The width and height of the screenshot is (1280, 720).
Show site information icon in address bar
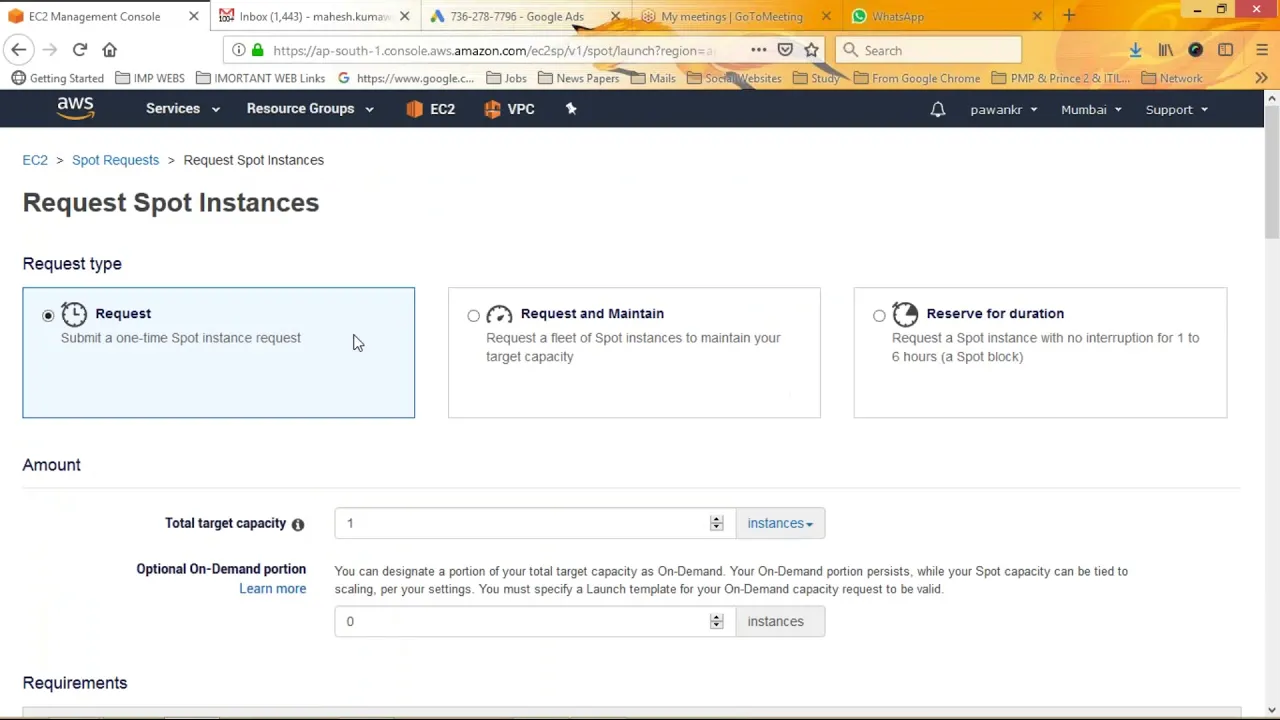click(x=238, y=50)
